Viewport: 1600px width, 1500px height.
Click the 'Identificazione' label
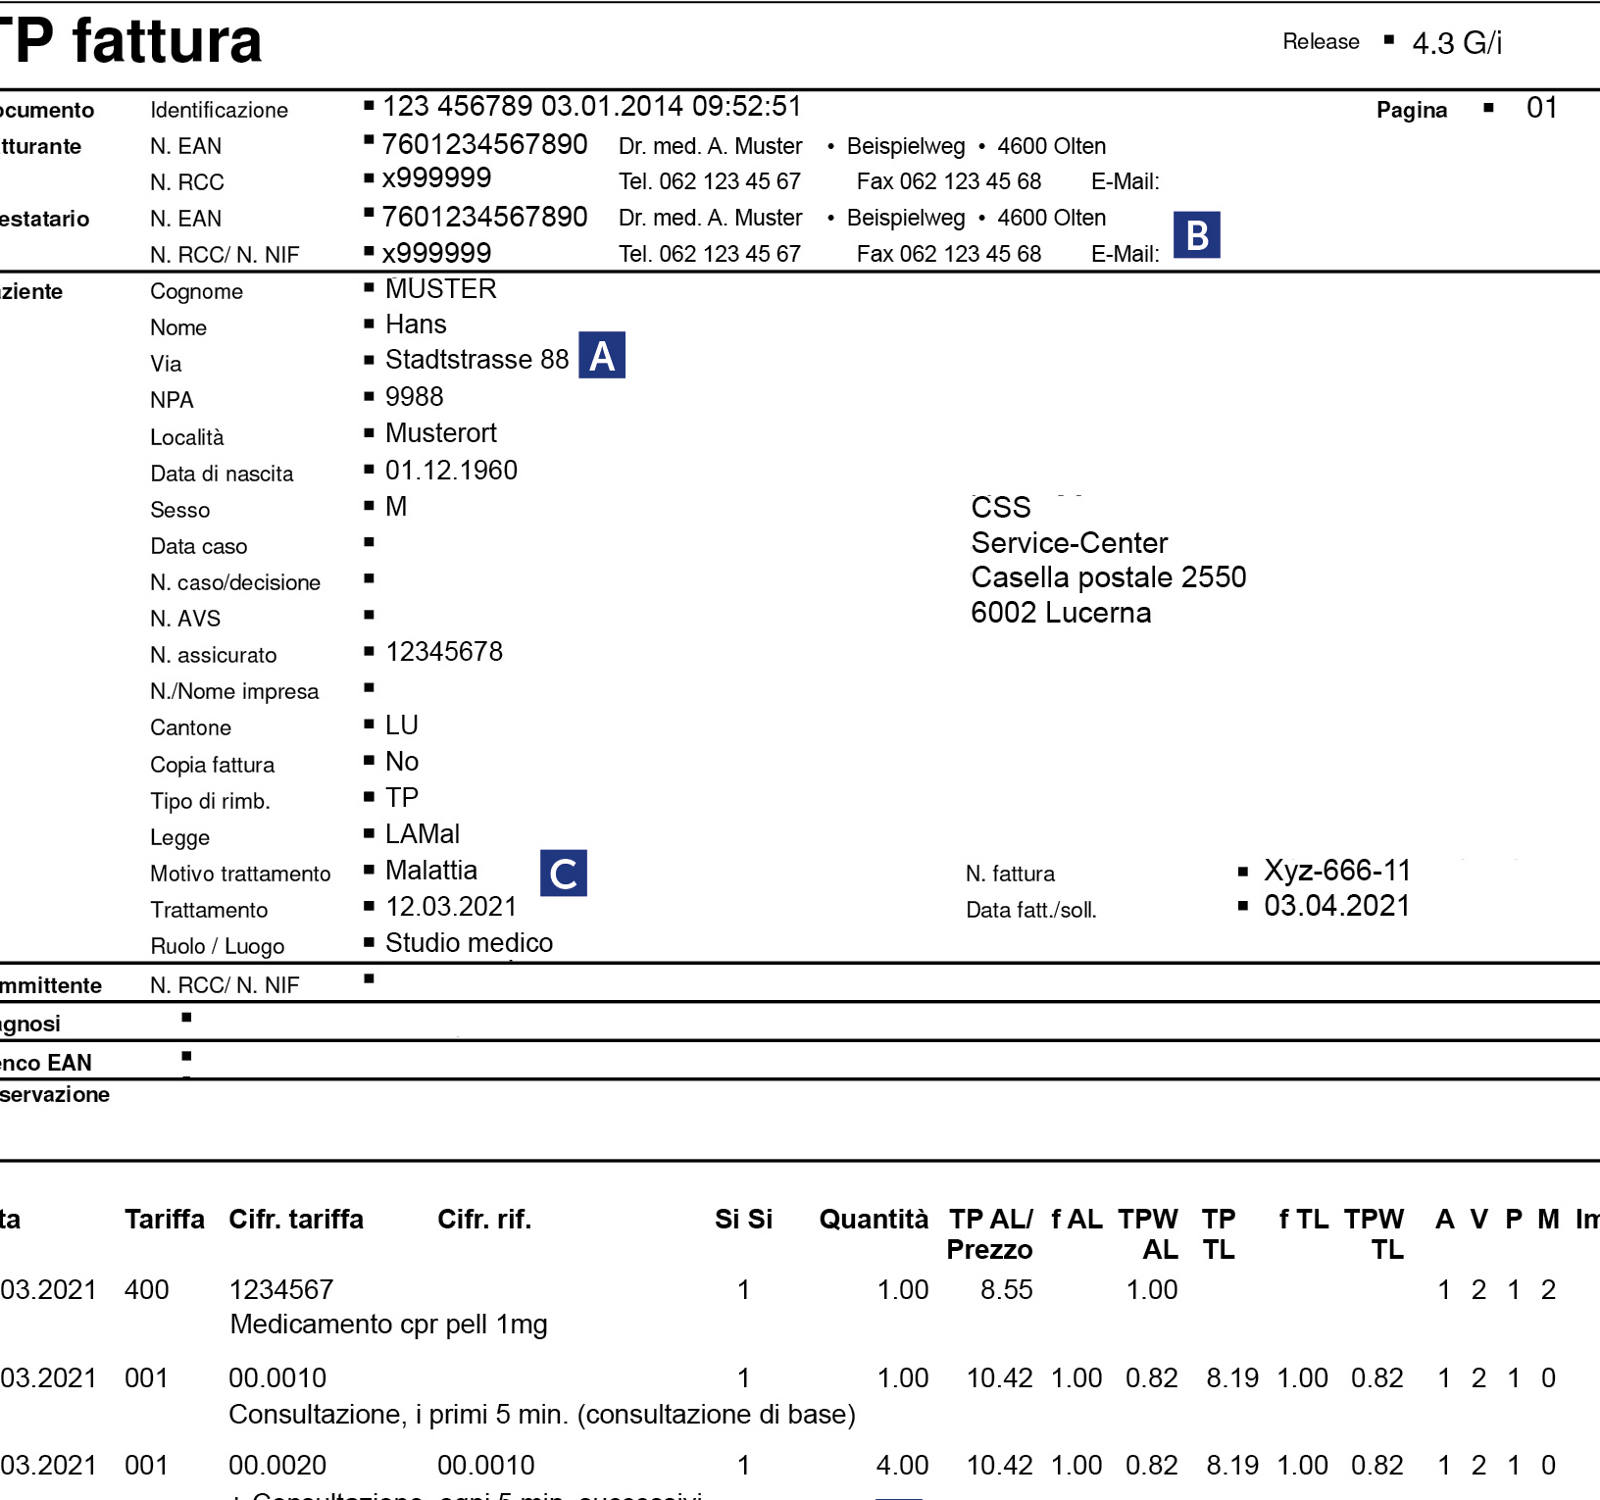point(219,110)
